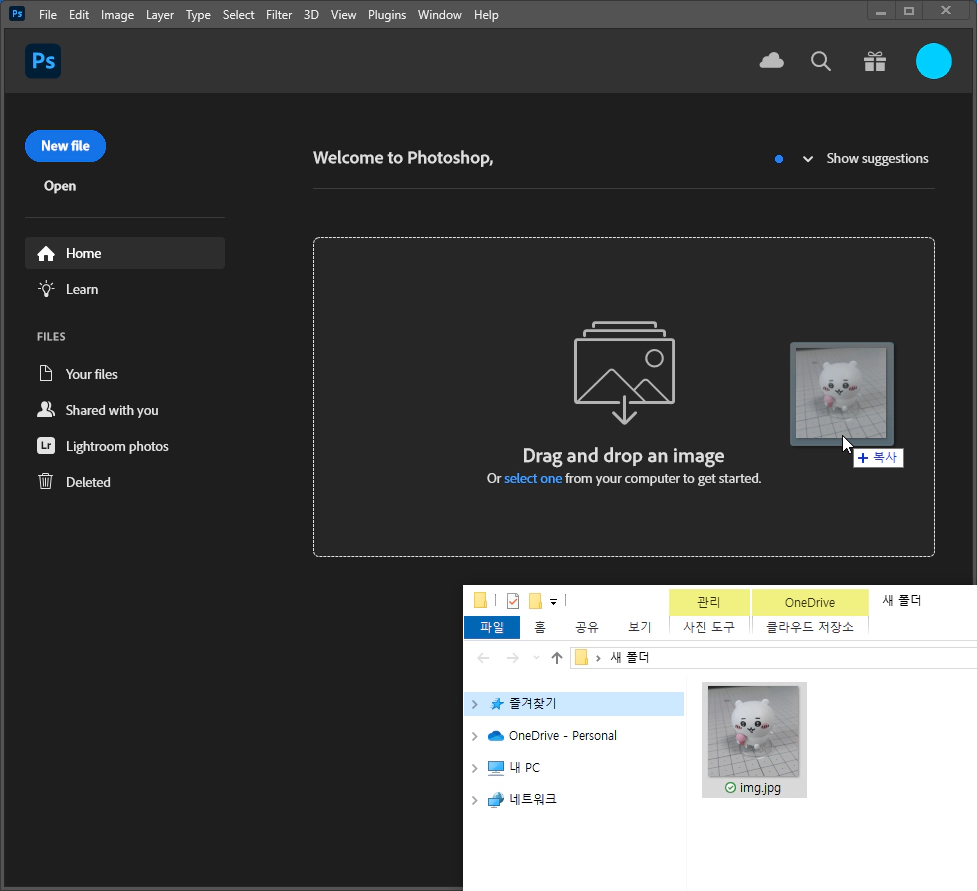Open the Select menu
Screen dimensions: 977x891
[x=238, y=15]
